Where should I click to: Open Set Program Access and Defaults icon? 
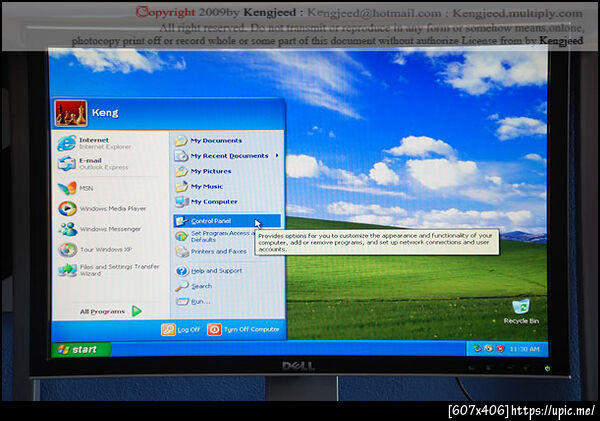181,236
